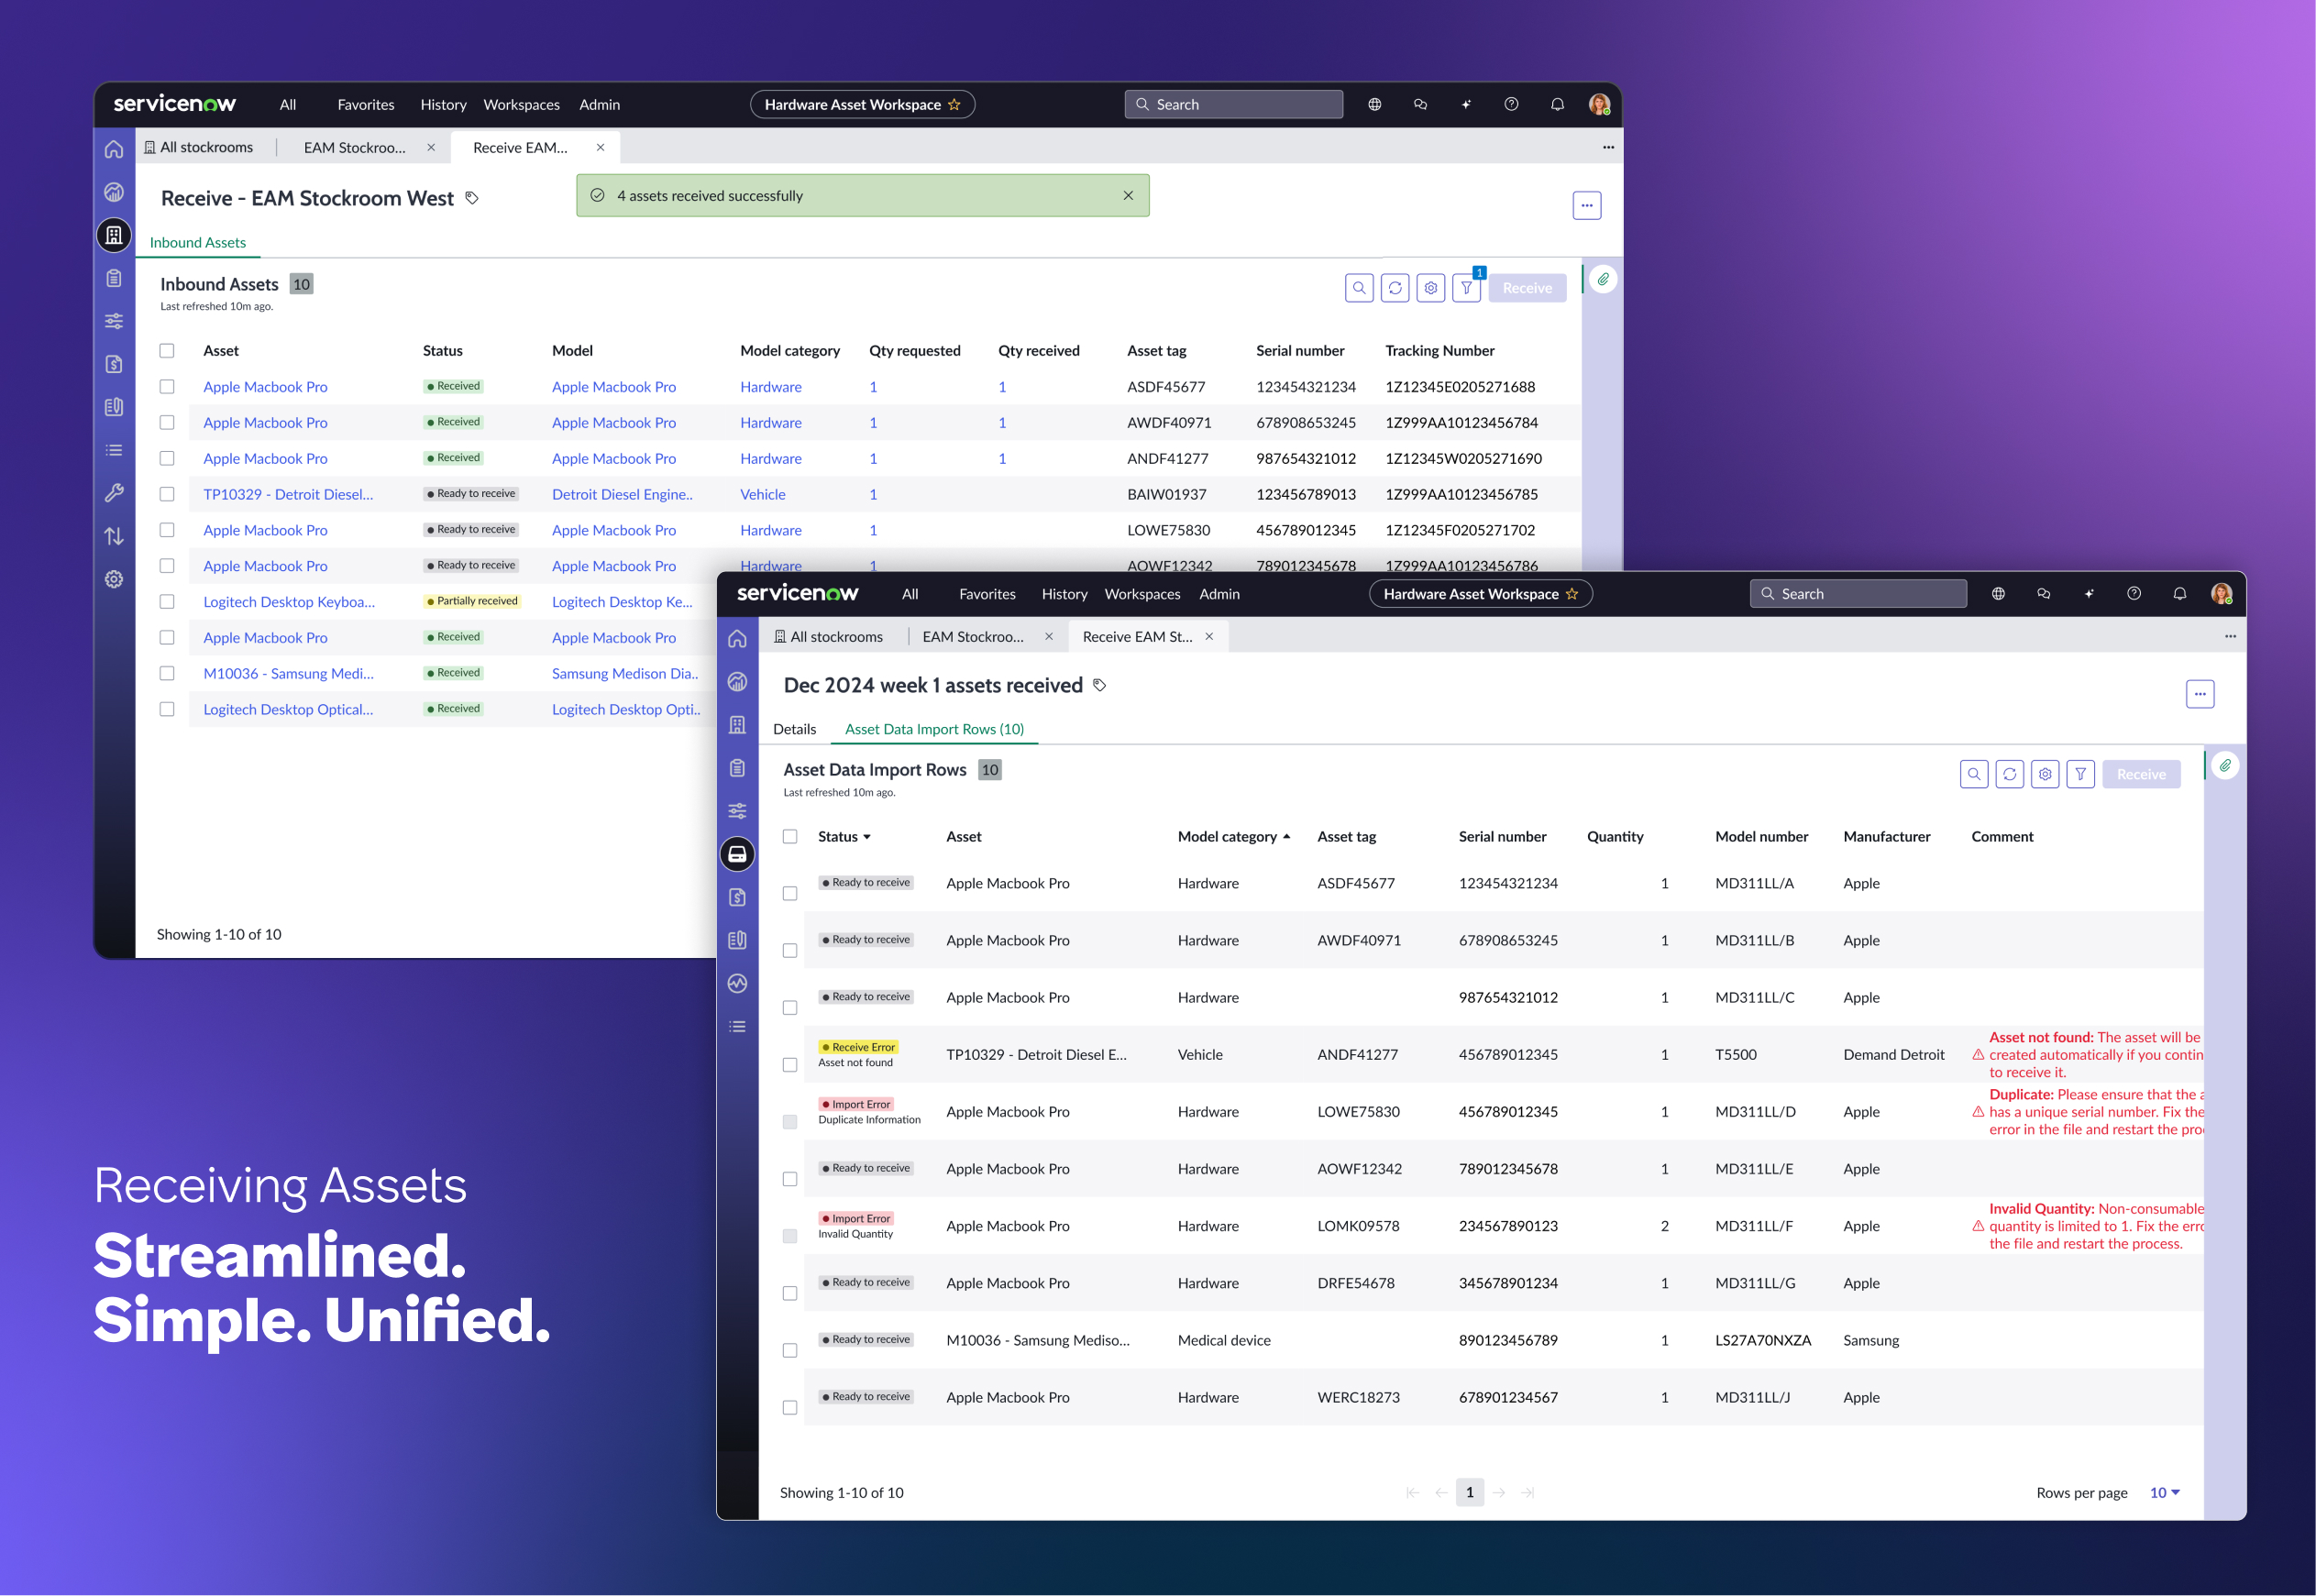Click the up-down arrows icon in back window sidebar
2316x1596 pixels.
[114, 536]
